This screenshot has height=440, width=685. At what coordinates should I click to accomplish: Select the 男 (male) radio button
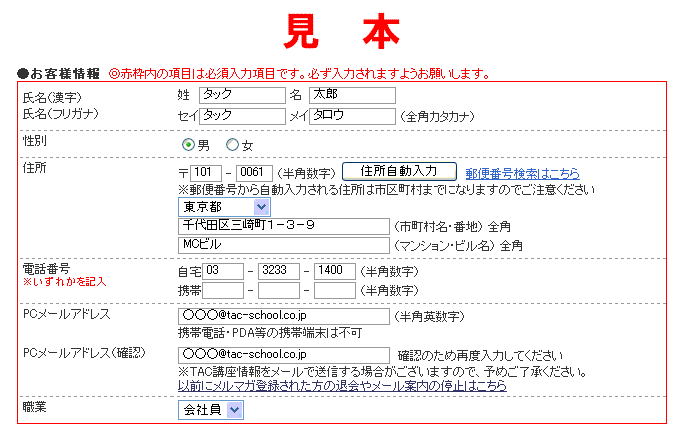point(188,145)
